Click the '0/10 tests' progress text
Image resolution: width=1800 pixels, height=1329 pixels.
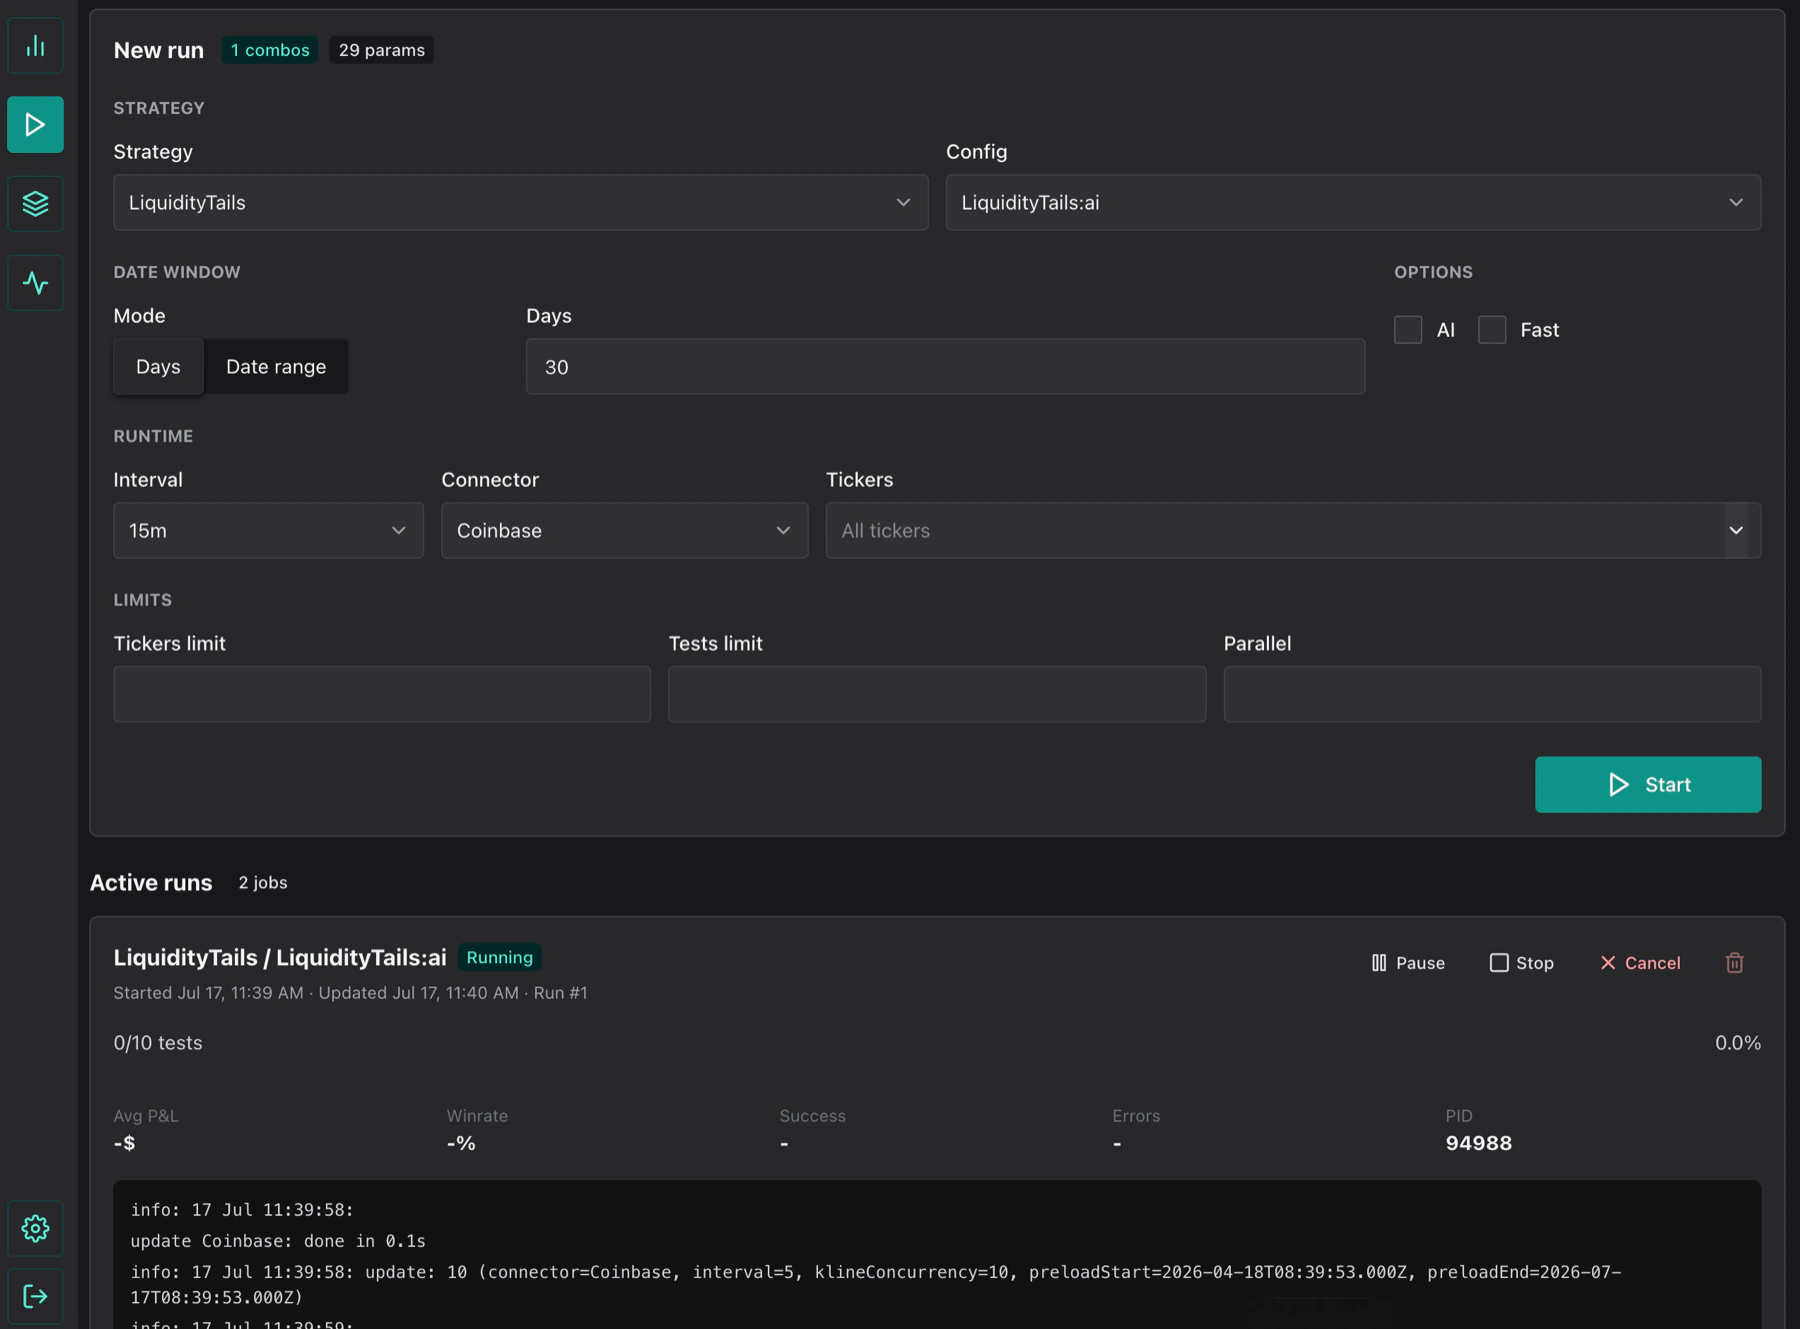coord(158,1043)
